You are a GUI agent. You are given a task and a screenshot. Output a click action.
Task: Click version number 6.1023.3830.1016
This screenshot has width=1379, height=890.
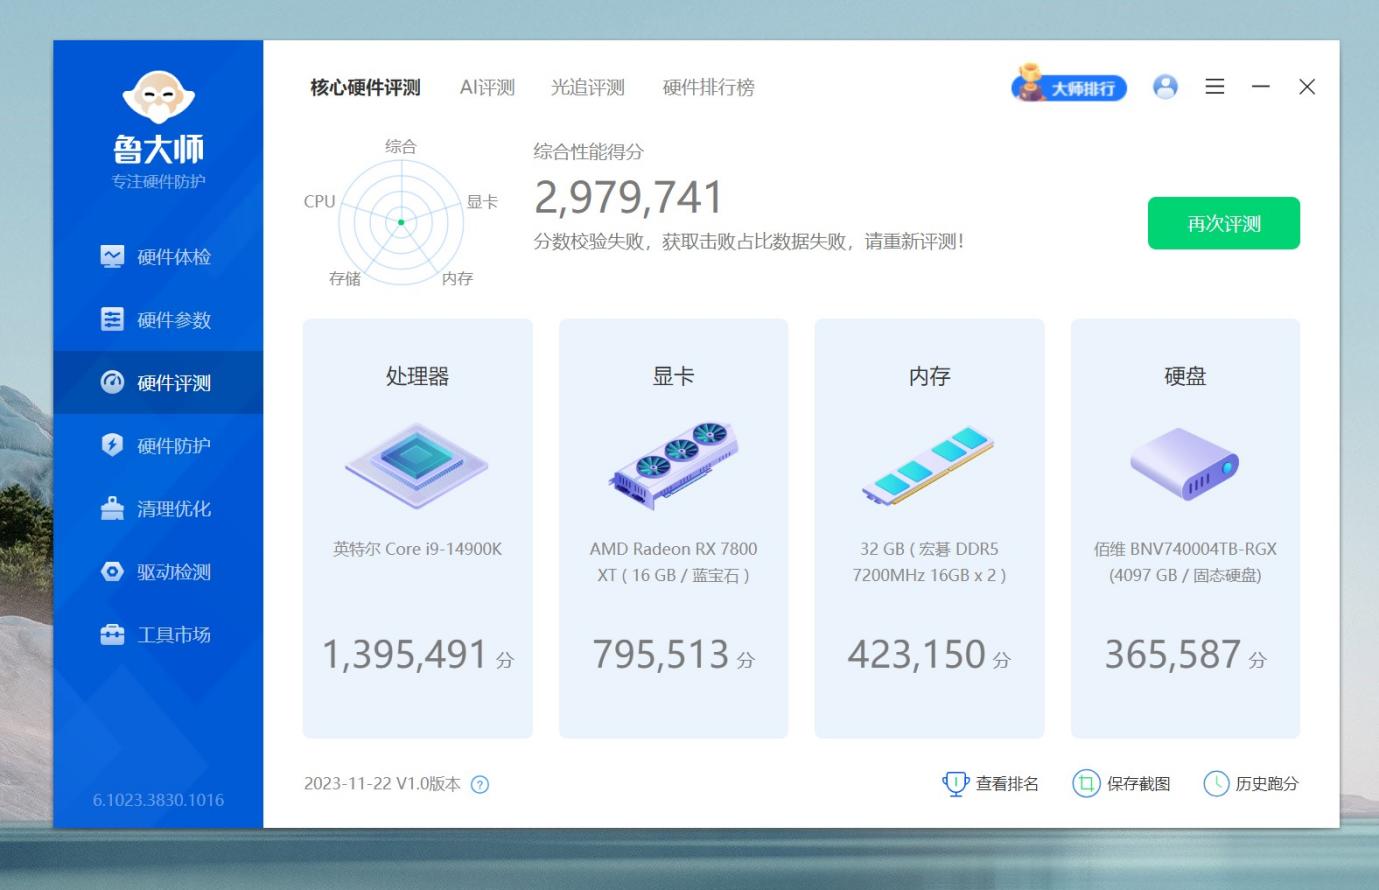coord(158,800)
